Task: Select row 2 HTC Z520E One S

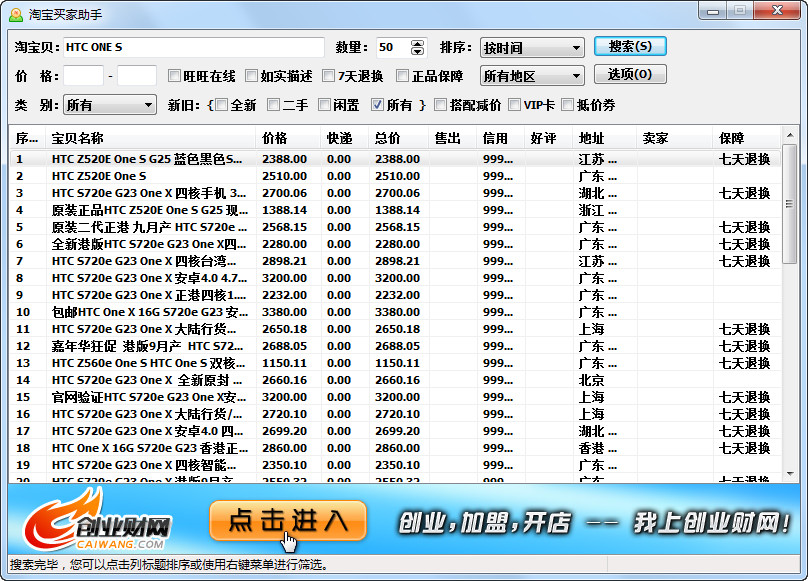Action: click(395, 176)
